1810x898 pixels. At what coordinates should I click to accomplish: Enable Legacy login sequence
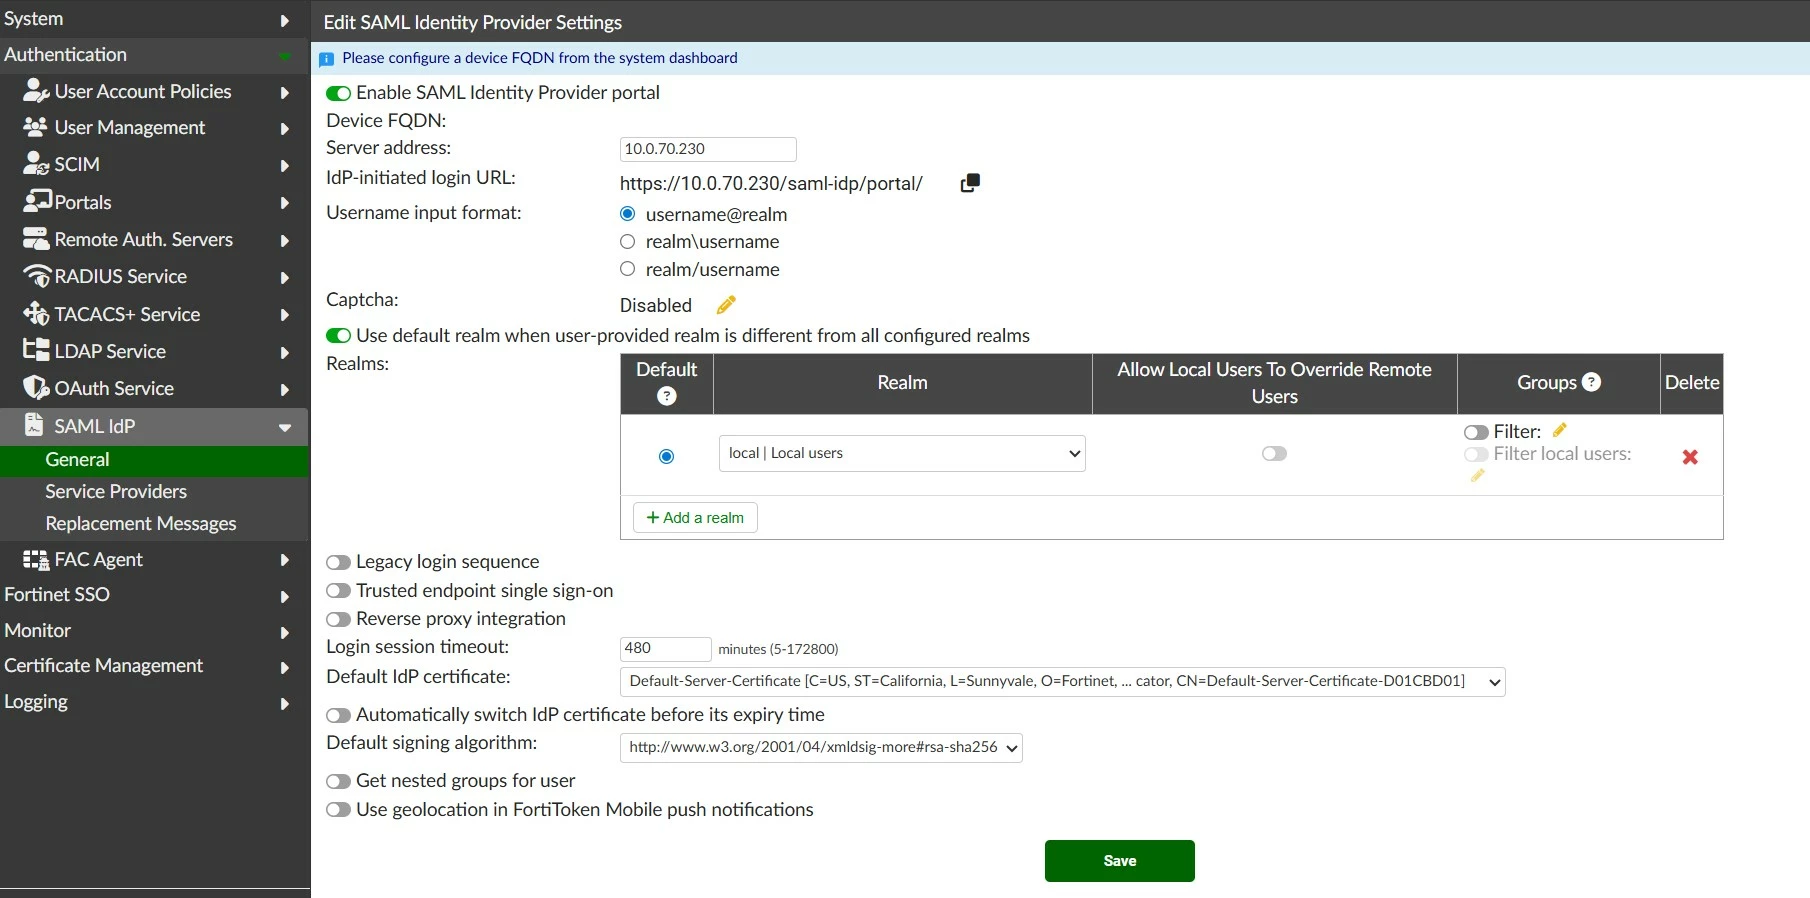pyautogui.click(x=338, y=563)
